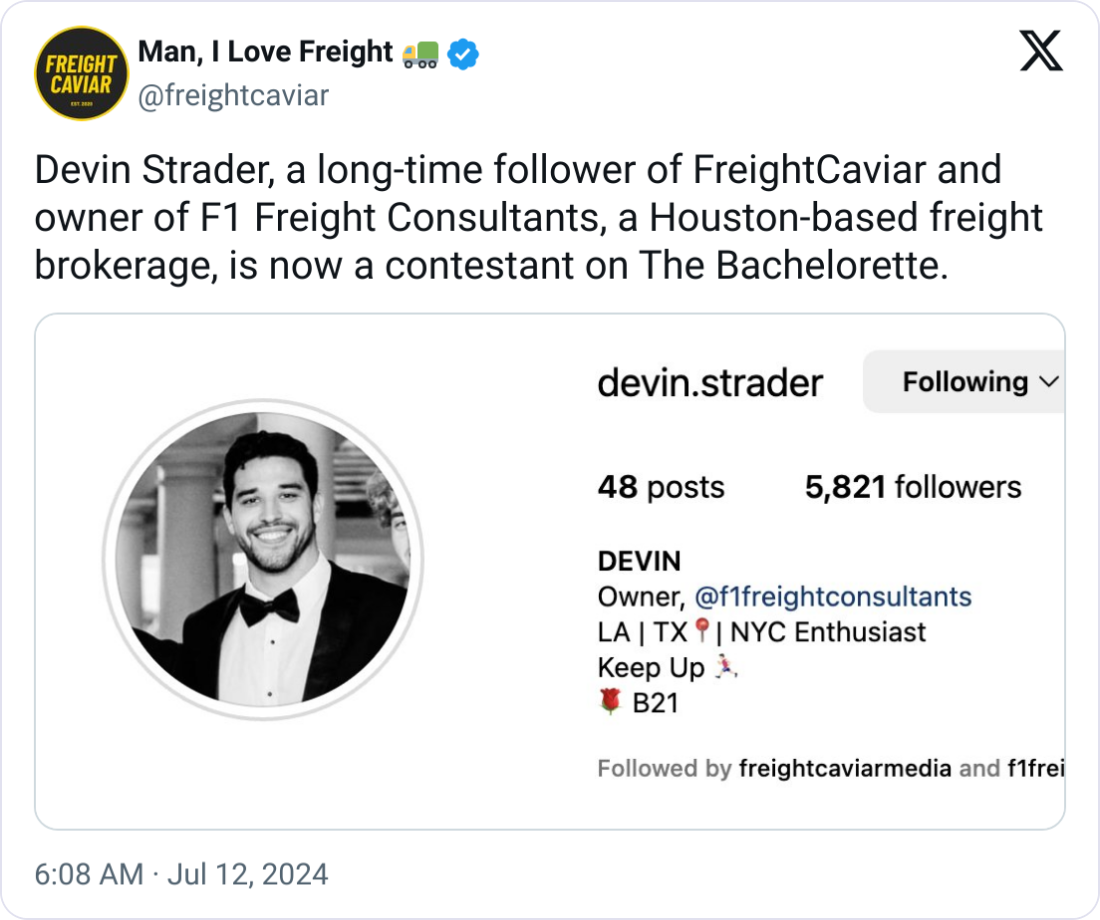This screenshot has height=920, width=1100.
Task: Open the @f1freightconsultants mention link
Action: (832, 597)
